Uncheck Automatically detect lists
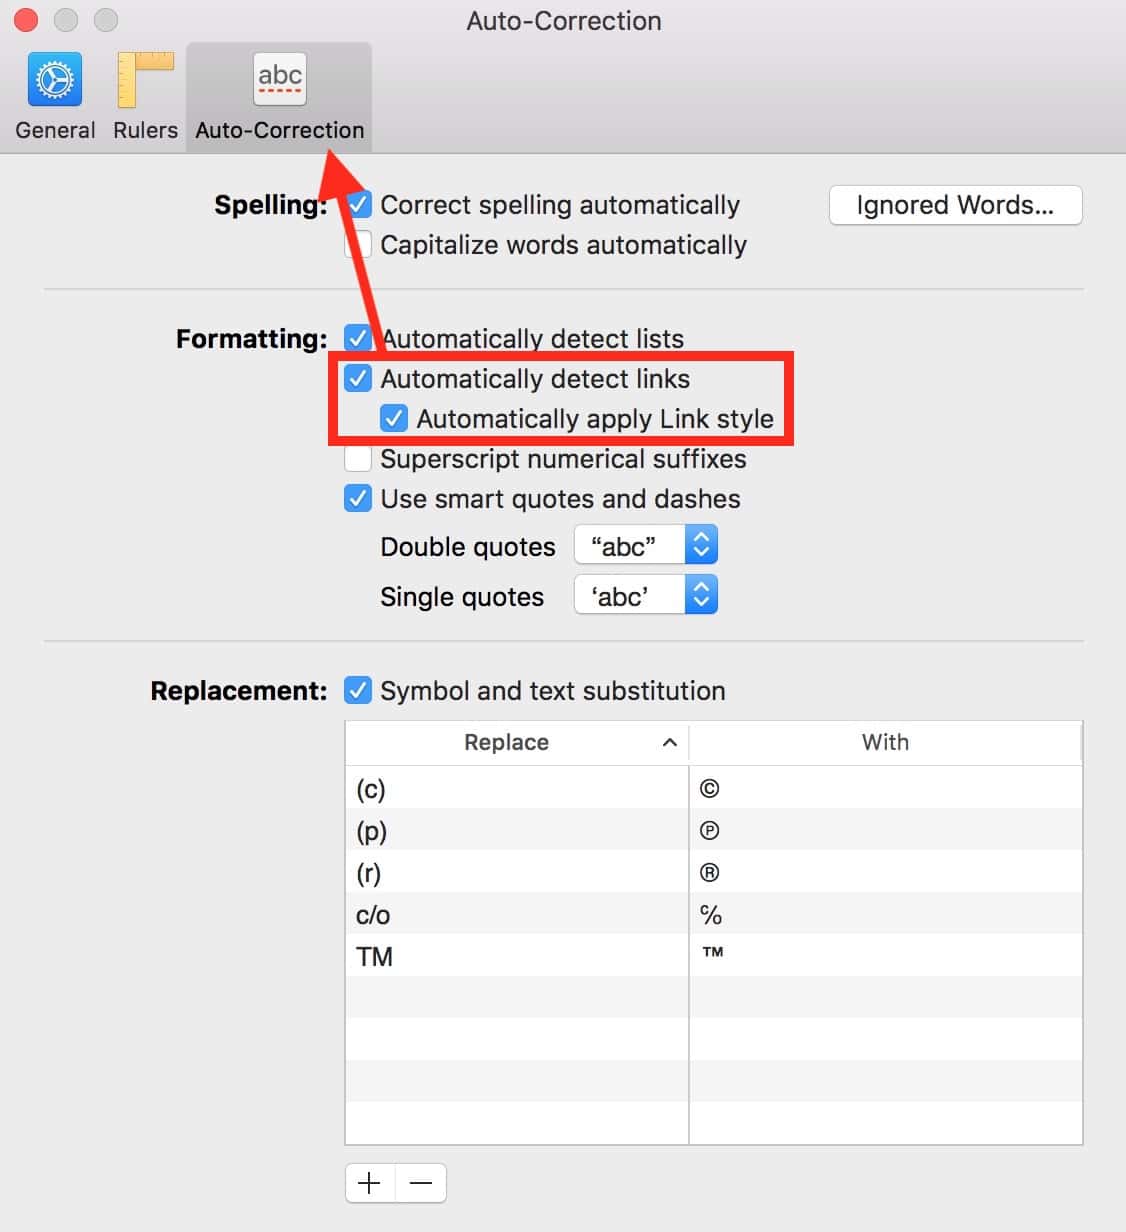This screenshot has height=1232, width=1126. pyautogui.click(x=358, y=339)
